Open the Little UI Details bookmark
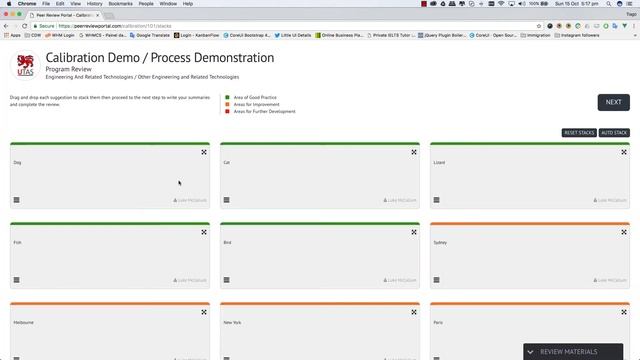This screenshot has width=640, height=360. coord(293,36)
